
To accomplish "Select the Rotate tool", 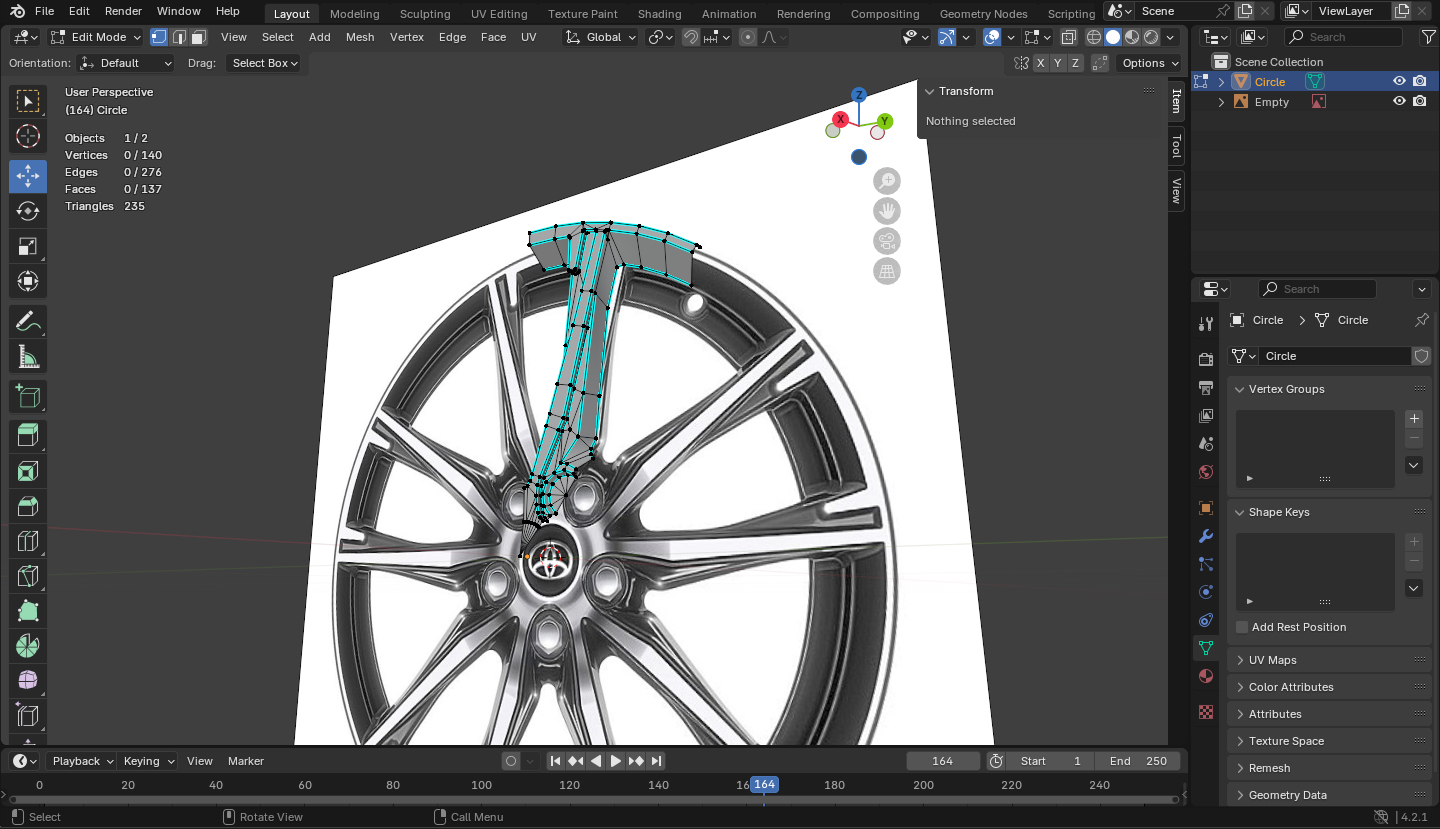I will (28, 211).
